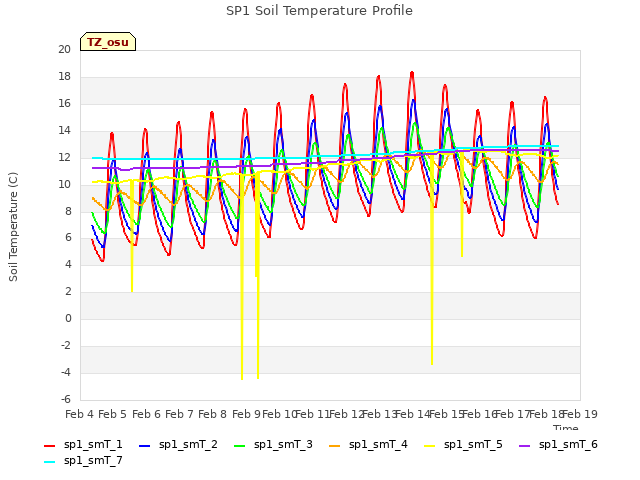The width and height of the screenshot is (640, 480).
Task: Click the Feb 4 x-axis tick label
Action: (80, 414)
